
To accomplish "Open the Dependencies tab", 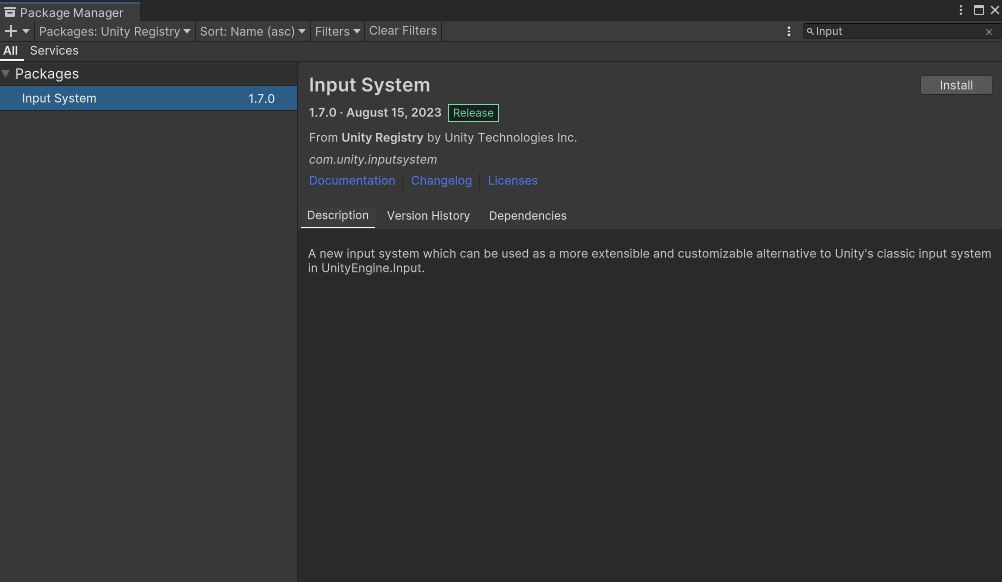I will tap(528, 216).
